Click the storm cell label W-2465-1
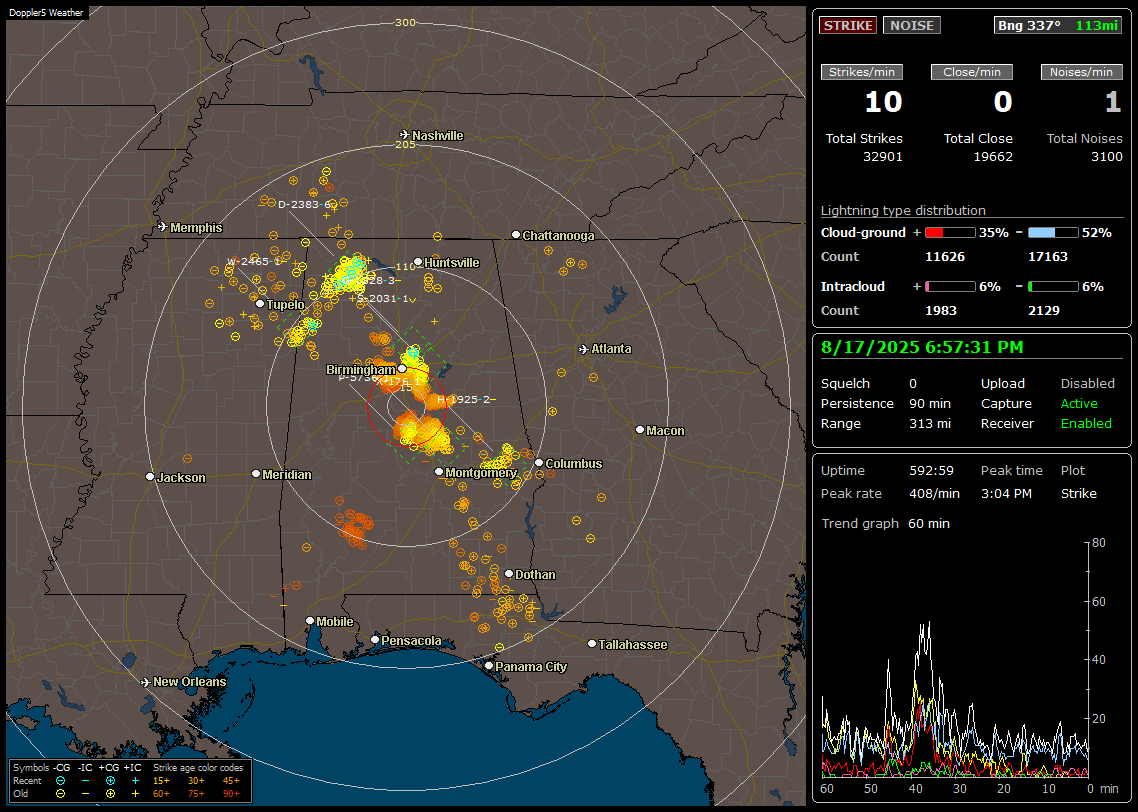 tap(254, 261)
